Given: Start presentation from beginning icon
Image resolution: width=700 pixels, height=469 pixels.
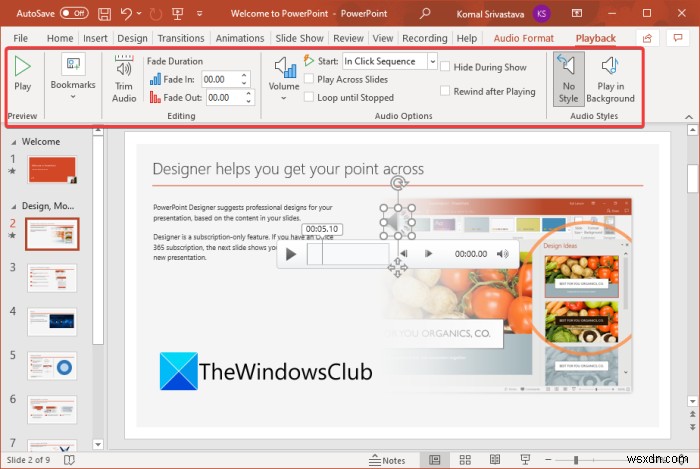Looking at the screenshot, I should pyautogui.click(x=178, y=14).
